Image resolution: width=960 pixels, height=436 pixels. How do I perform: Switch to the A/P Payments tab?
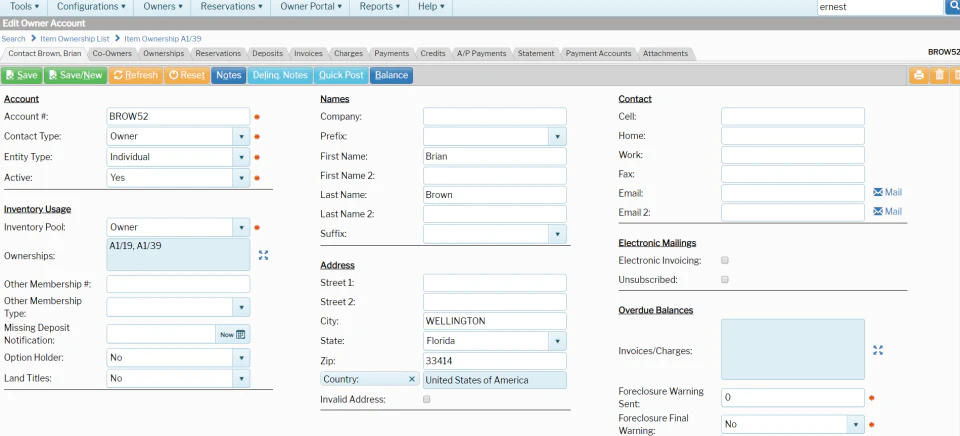[x=482, y=53]
